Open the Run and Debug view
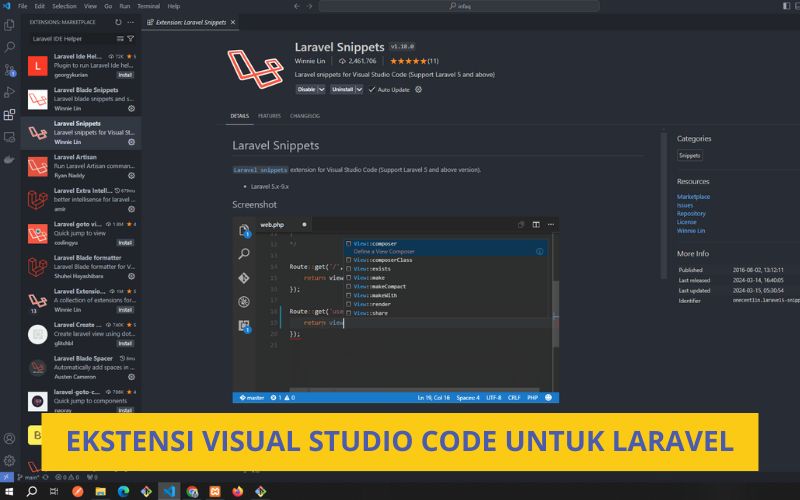 click(x=9, y=92)
